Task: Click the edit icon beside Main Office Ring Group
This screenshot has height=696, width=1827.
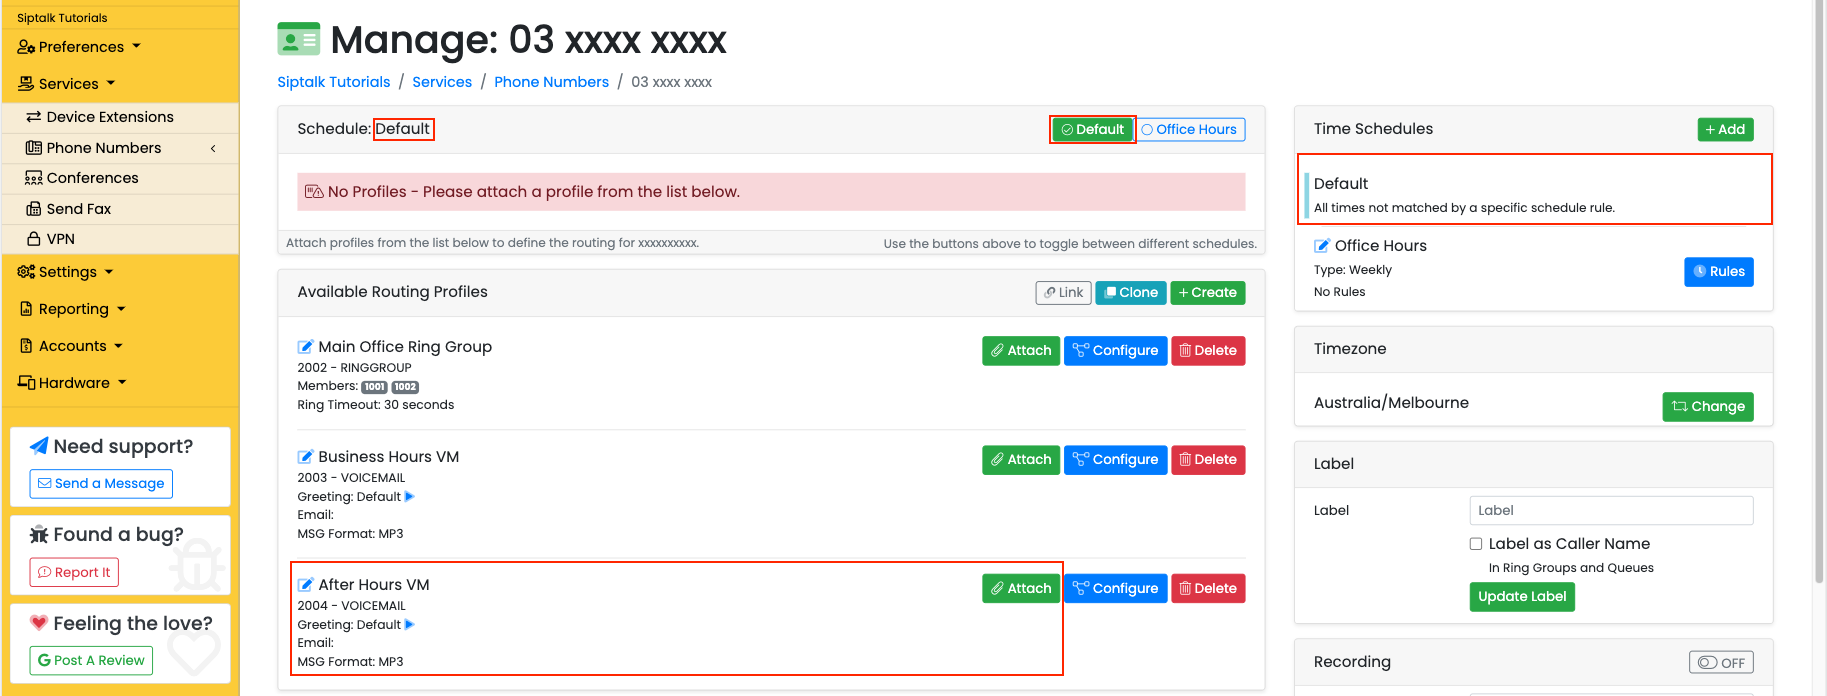Action: tap(305, 347)
